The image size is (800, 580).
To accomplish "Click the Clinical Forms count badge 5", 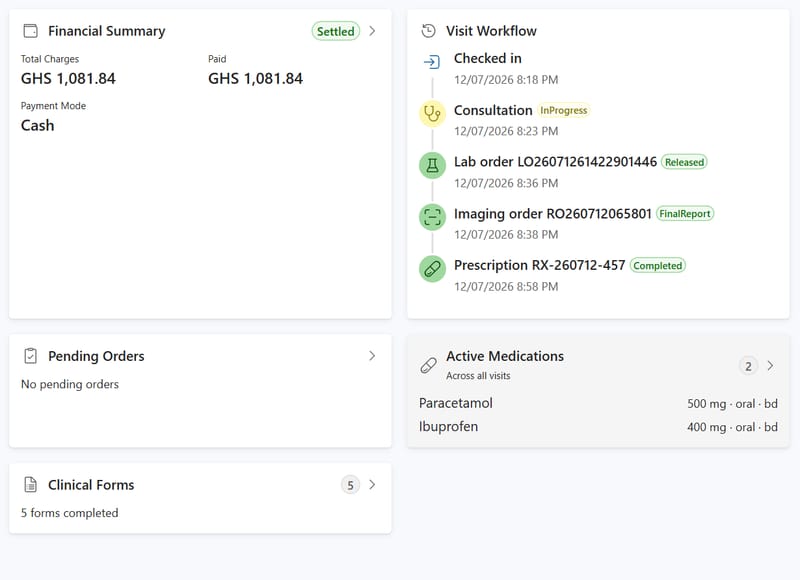I will click(x=350, y=485).
